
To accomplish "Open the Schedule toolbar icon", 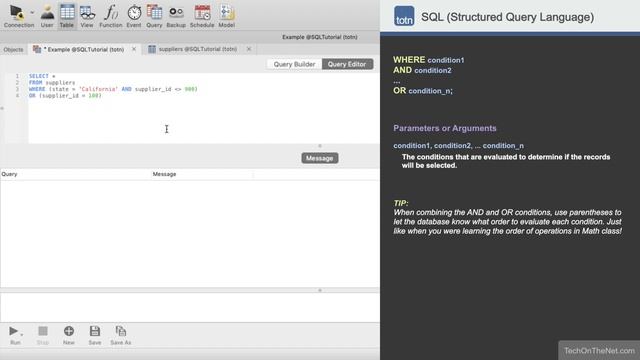I will point(202,16).
